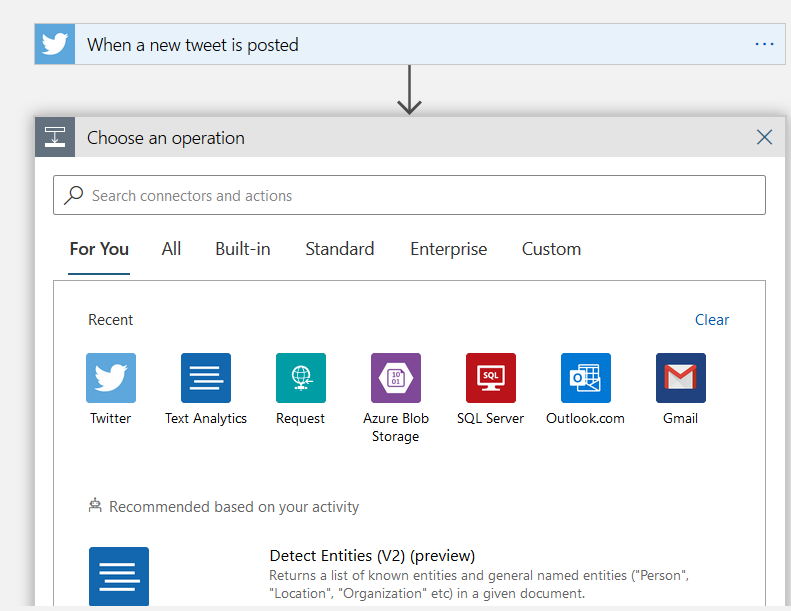
Task: Switch to the All tab
Action: coord(171,249)
